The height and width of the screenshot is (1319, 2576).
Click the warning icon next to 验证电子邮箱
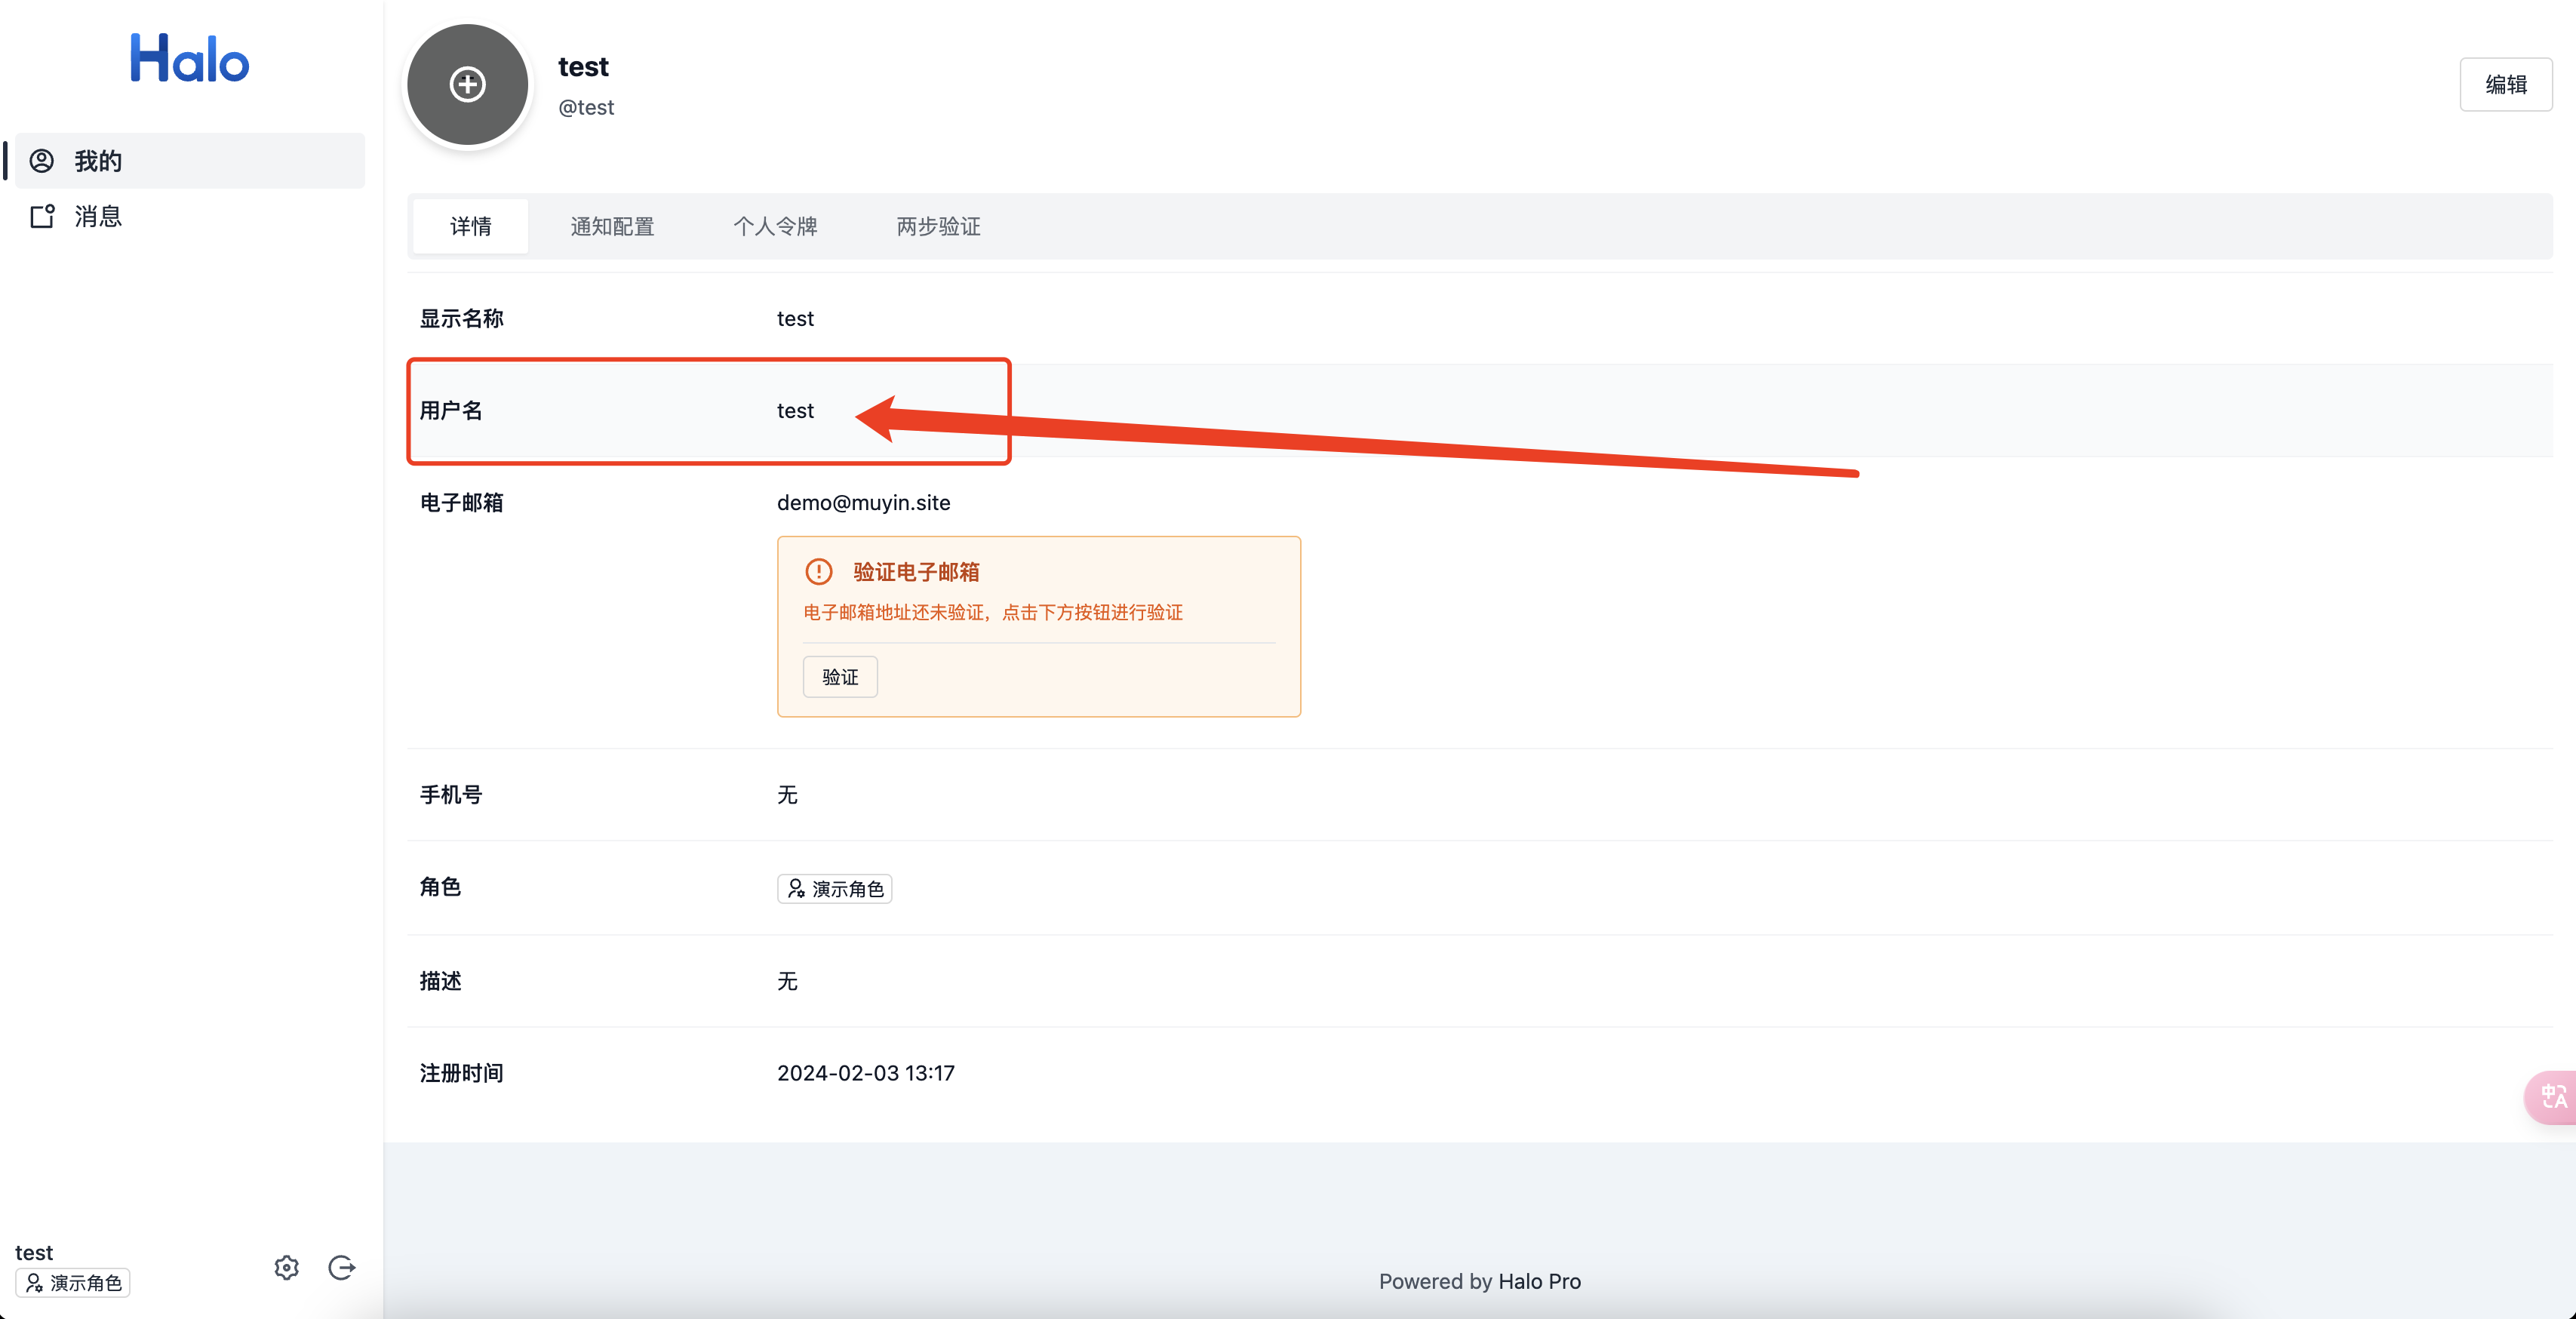click(x=819, y=572)
